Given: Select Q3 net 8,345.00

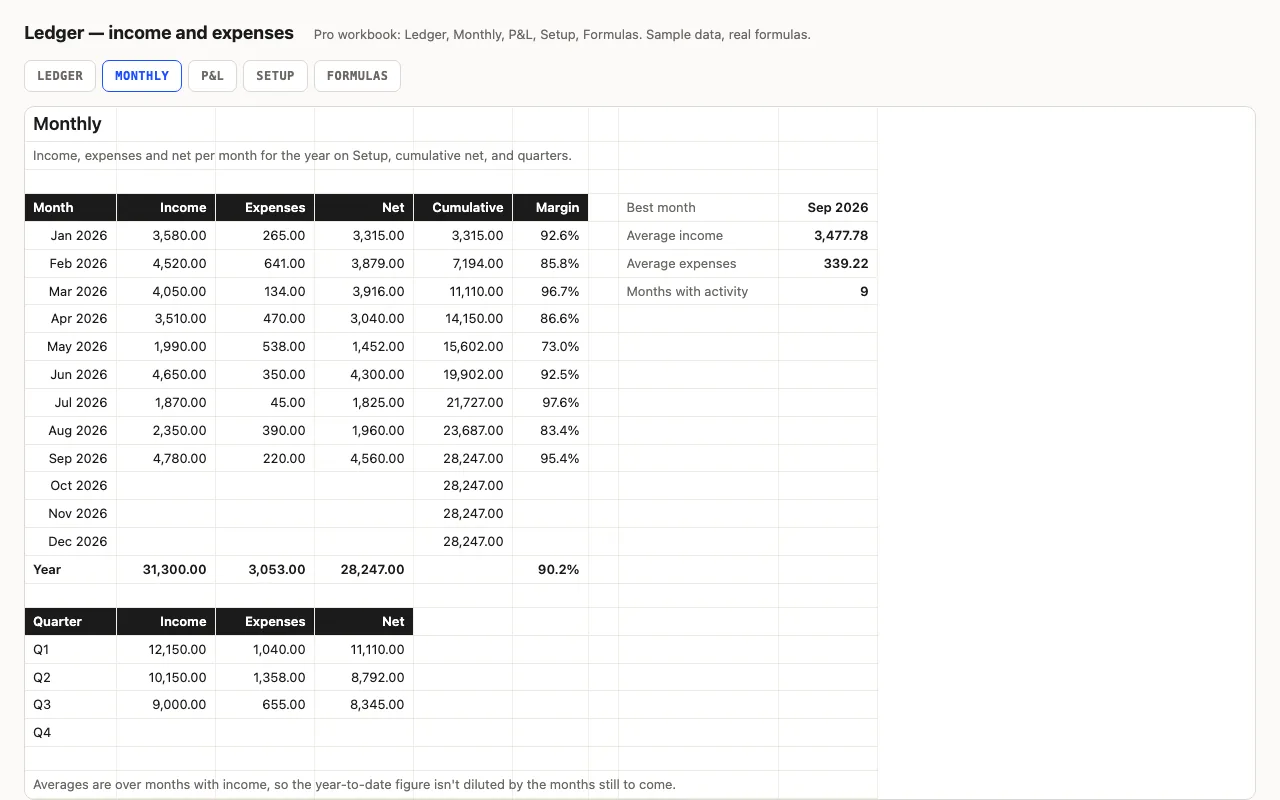Looking at the screenshot, I should point(364,704).
